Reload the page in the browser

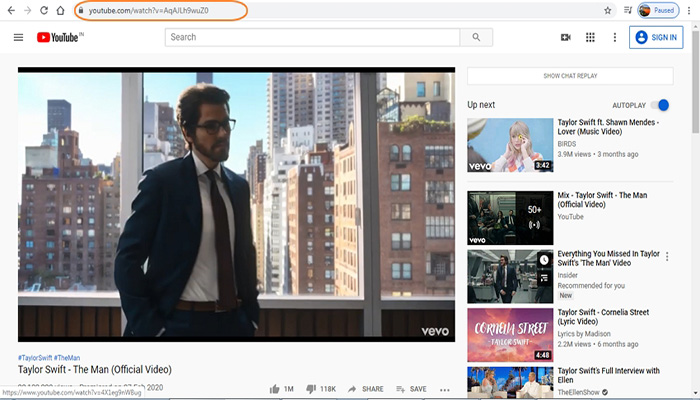pyautogui.click(x=44, y=10)
